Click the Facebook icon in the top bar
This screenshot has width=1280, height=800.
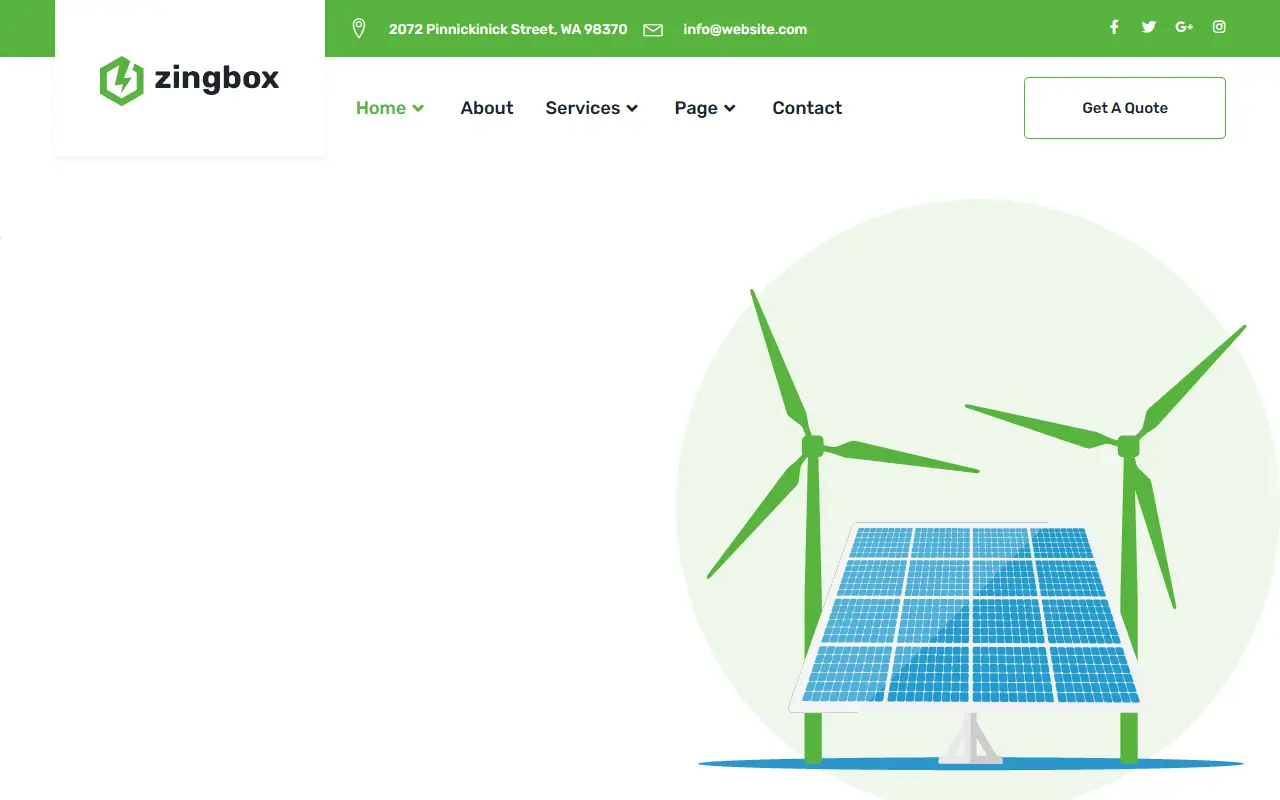pyautogui.click(x=1114, y=27)
